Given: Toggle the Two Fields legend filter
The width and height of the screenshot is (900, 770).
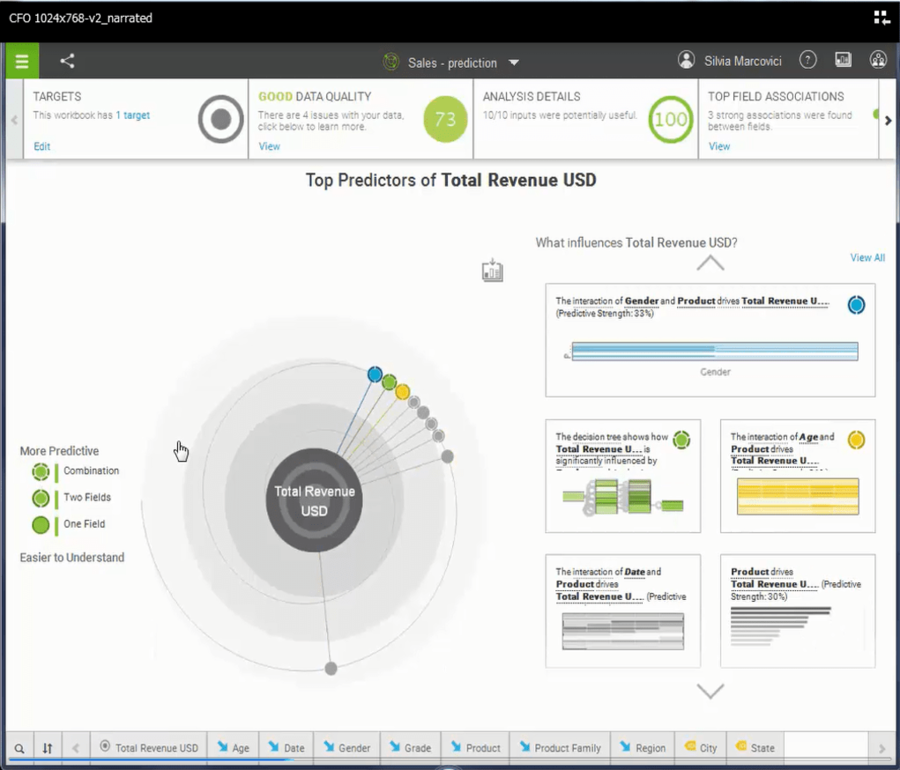Looking at the screenshot, I should tap(40, 498).
